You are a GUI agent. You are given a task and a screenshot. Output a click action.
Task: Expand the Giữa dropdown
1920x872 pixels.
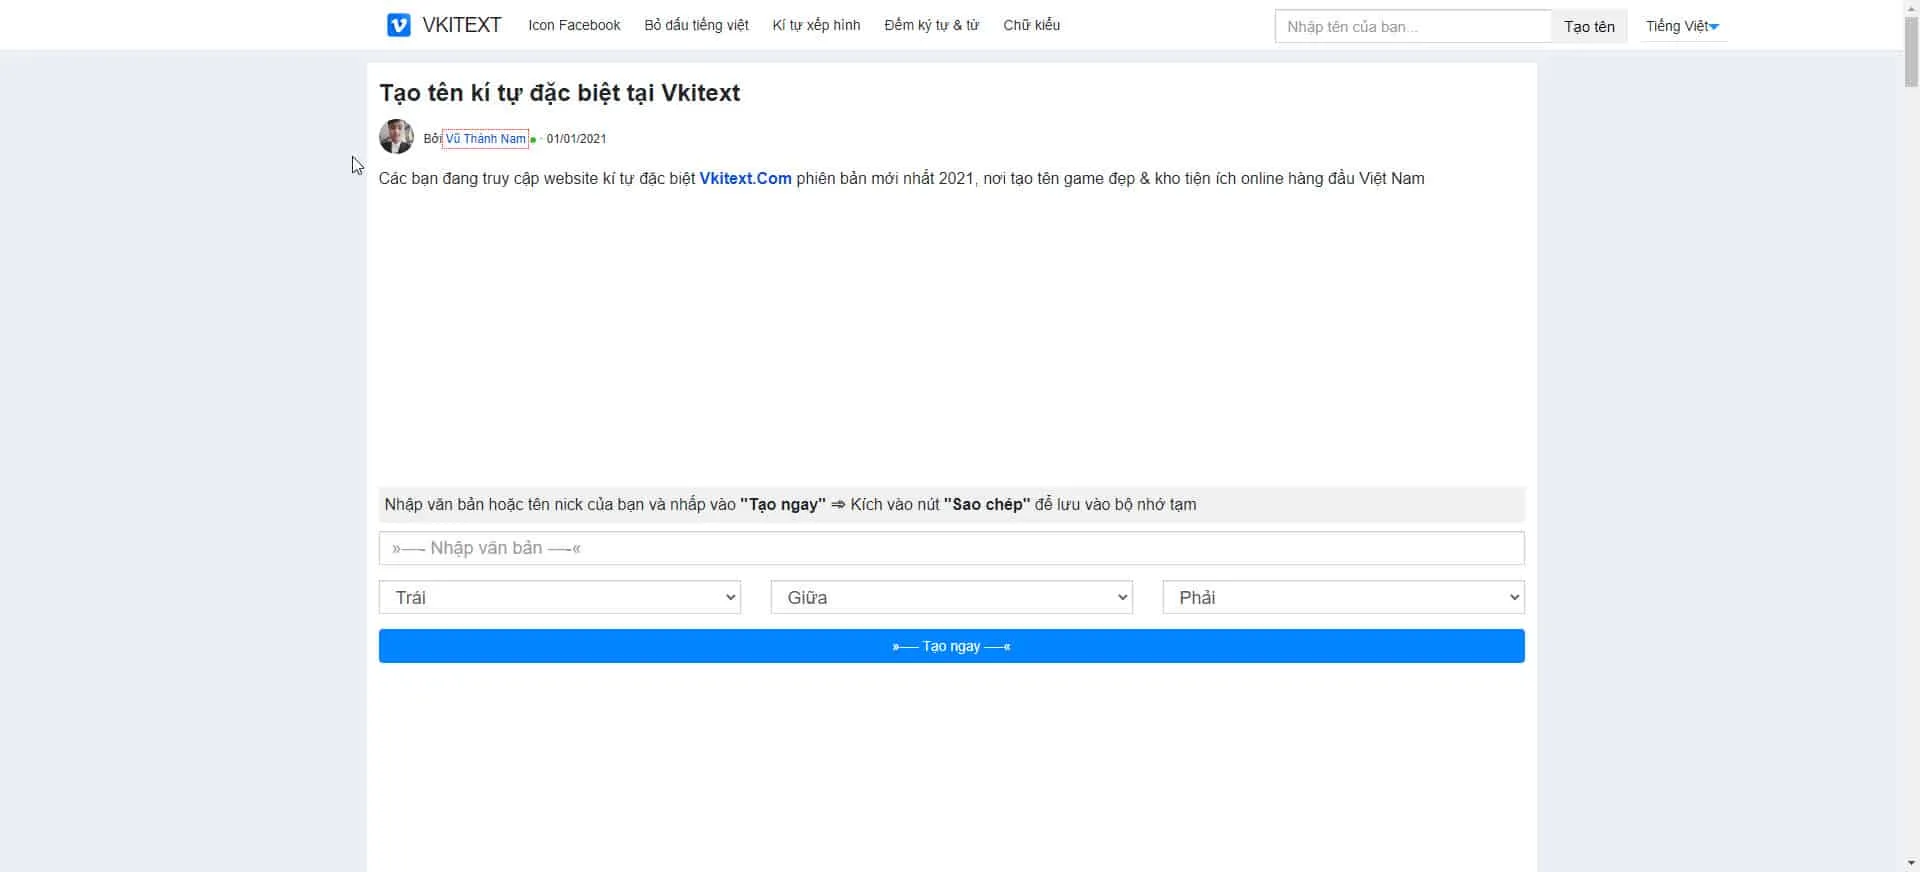tap(951, 597)
